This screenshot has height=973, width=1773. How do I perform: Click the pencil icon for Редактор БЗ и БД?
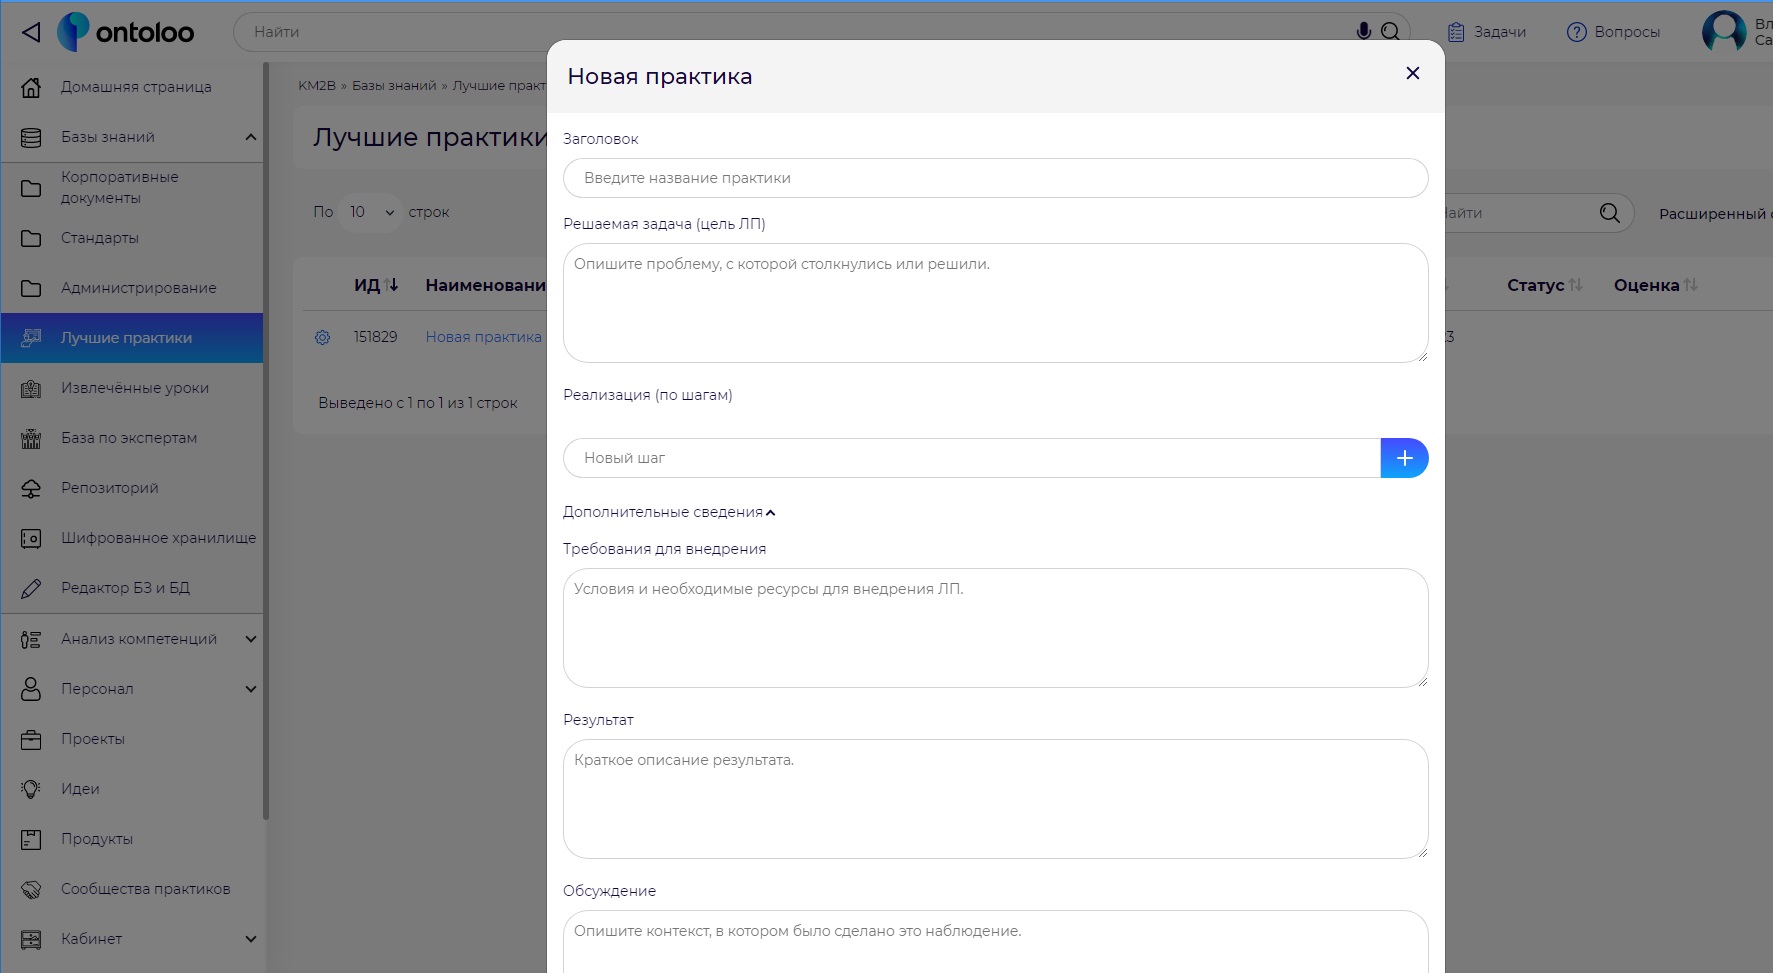tap(32, 588)
